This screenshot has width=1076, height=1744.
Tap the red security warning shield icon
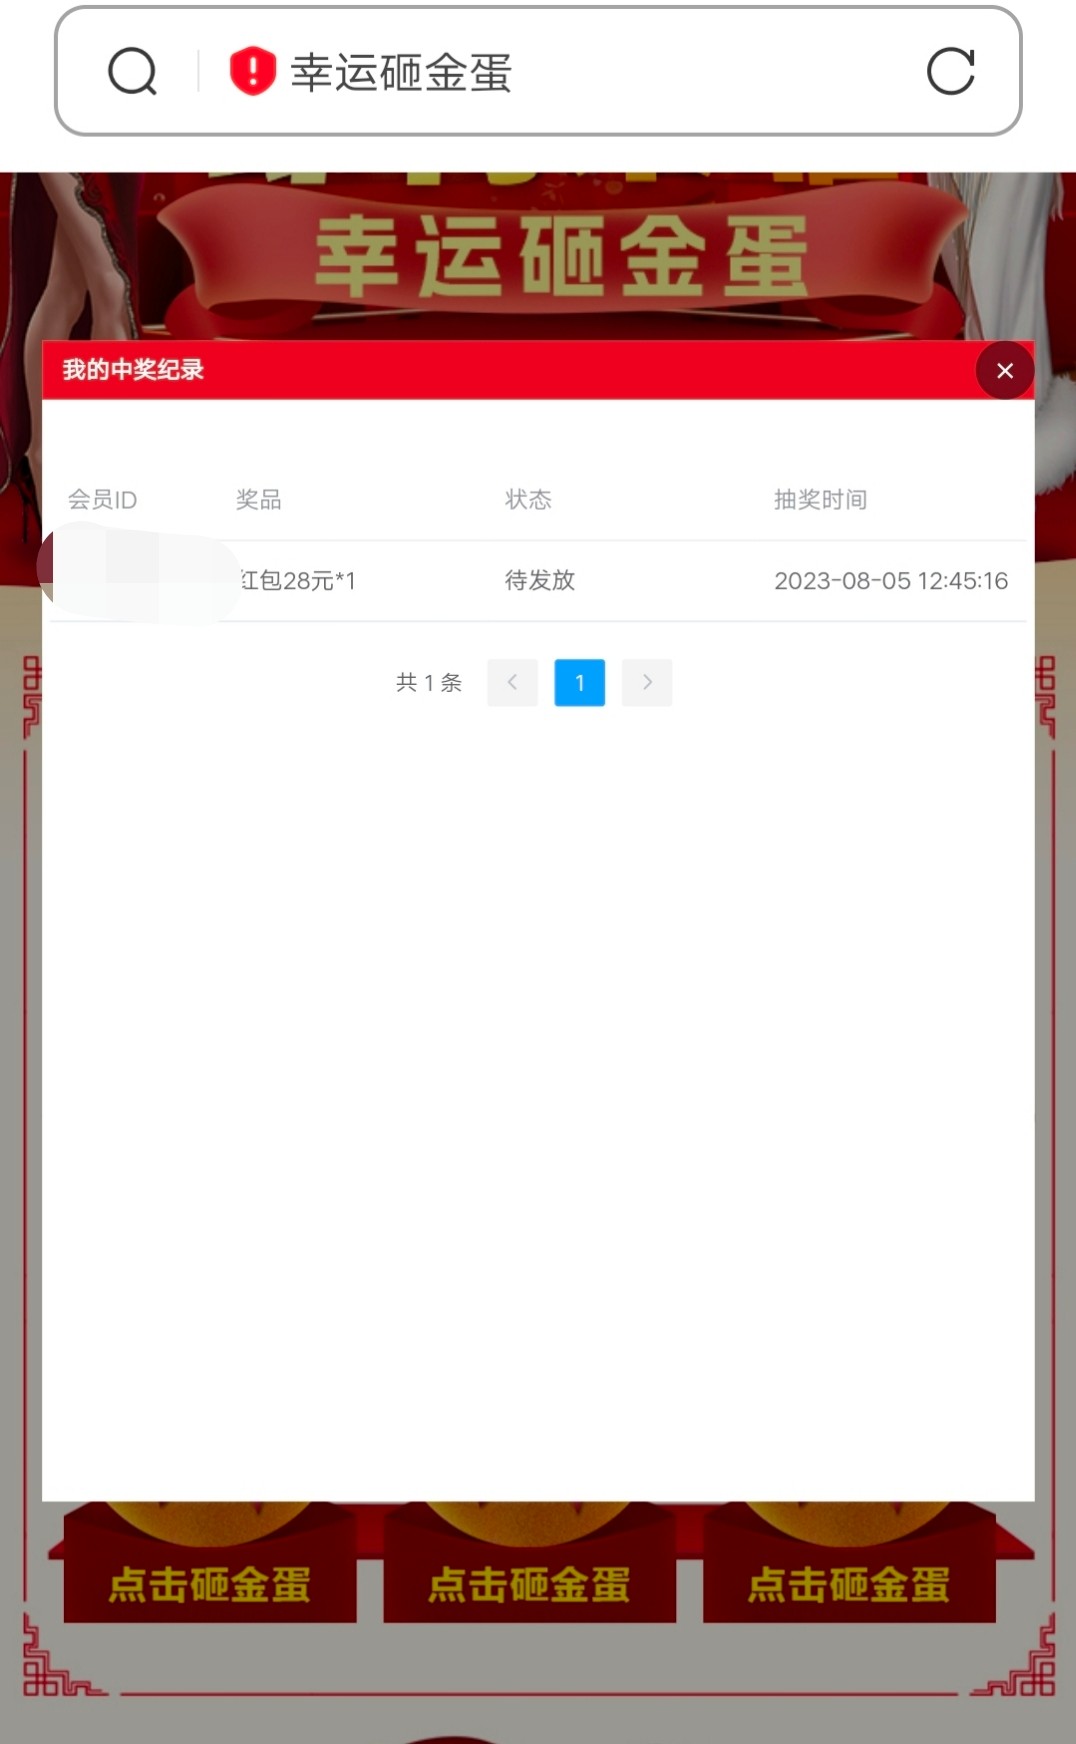(252, 72)
